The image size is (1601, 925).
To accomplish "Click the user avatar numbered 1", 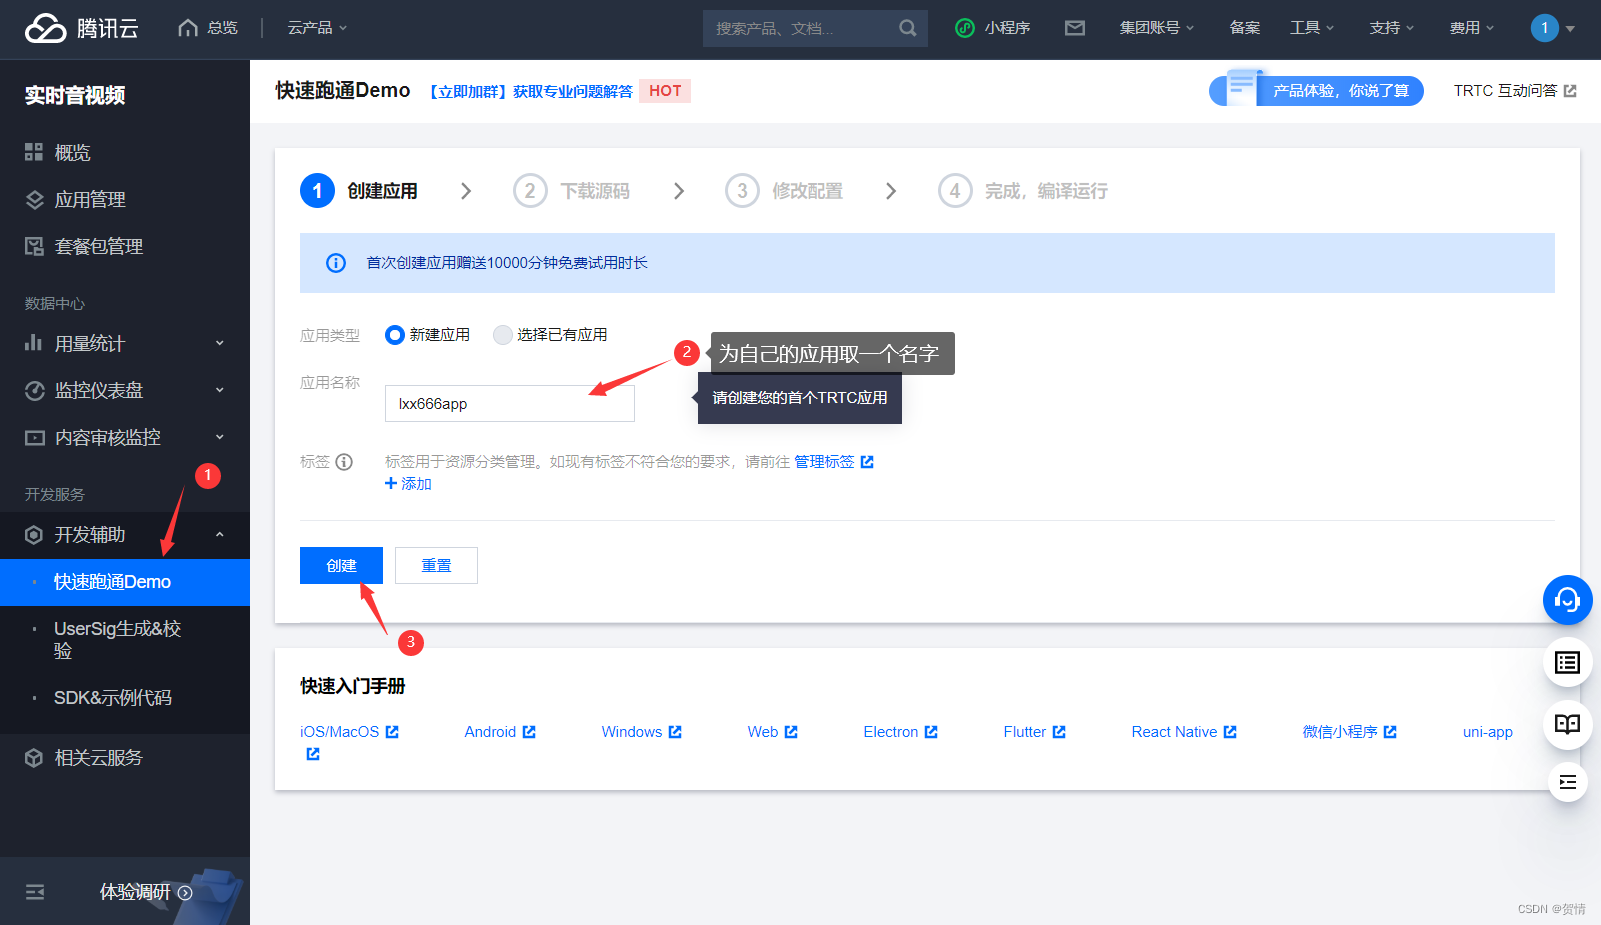I will (x=1544, y=28).
